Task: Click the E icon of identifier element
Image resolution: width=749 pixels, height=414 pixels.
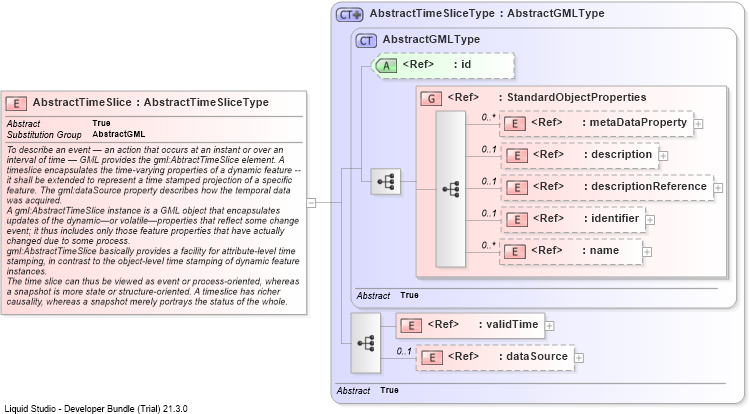Action: 516,220
